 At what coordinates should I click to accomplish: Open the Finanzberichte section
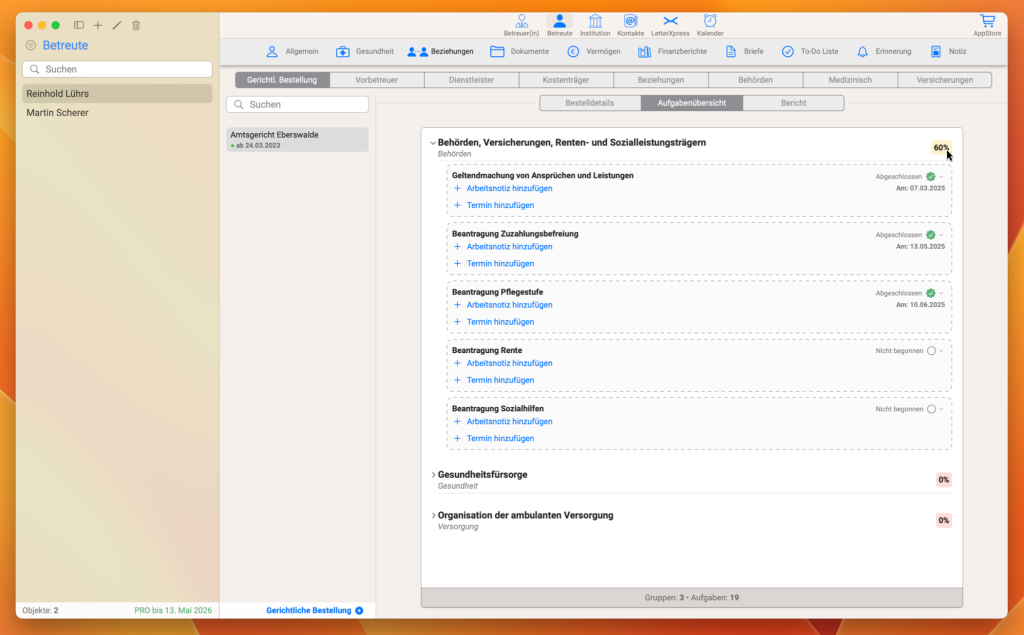[672, 52]
